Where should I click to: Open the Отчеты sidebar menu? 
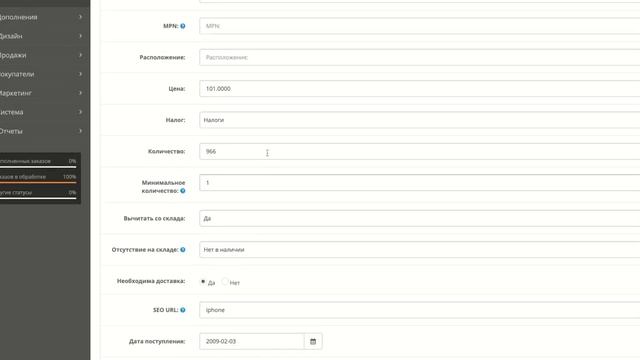45,131
